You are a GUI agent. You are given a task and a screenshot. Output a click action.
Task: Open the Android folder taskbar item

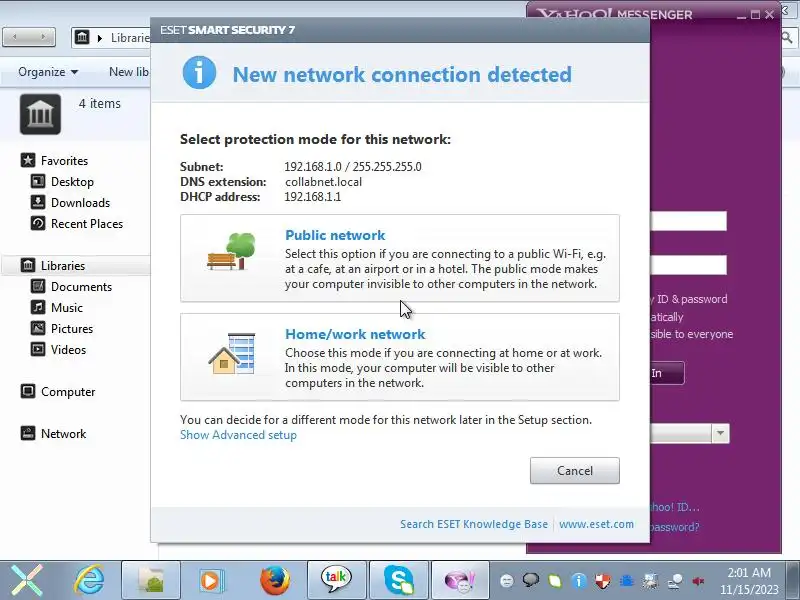151,580
